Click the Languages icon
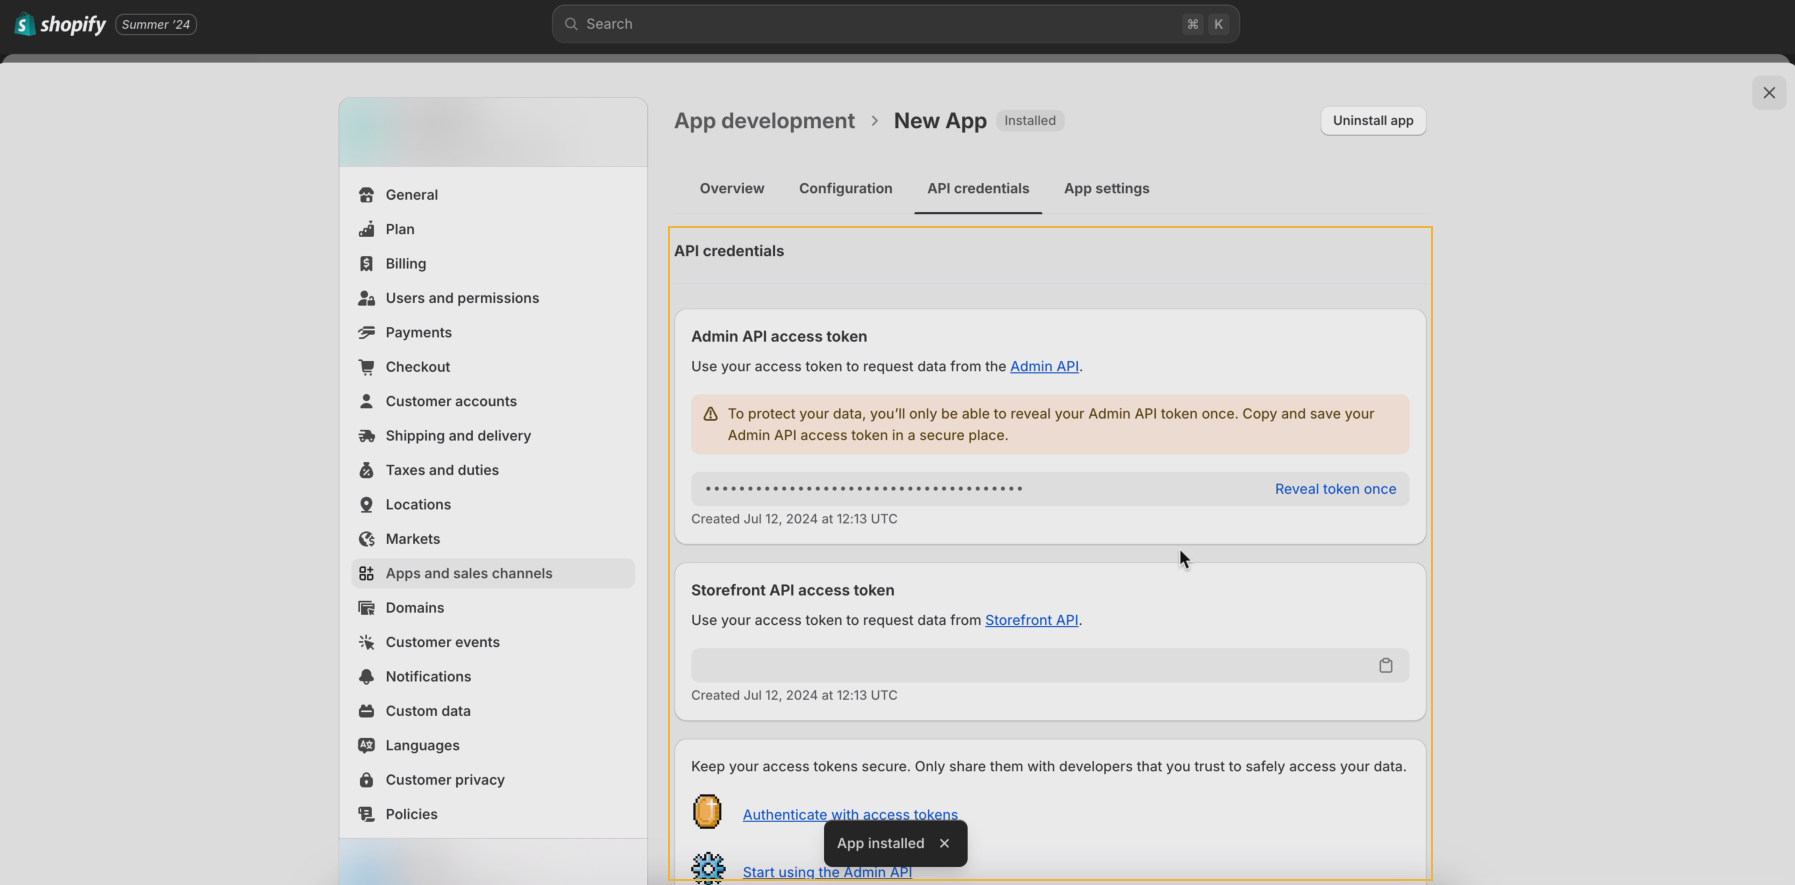The image size is (1795, 885). click(366, 746)
